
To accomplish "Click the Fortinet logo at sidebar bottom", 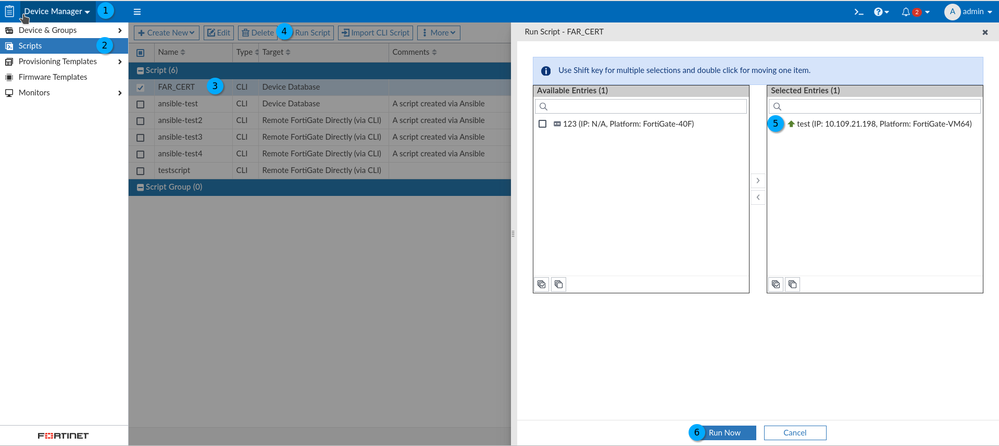I will [64, 436].
